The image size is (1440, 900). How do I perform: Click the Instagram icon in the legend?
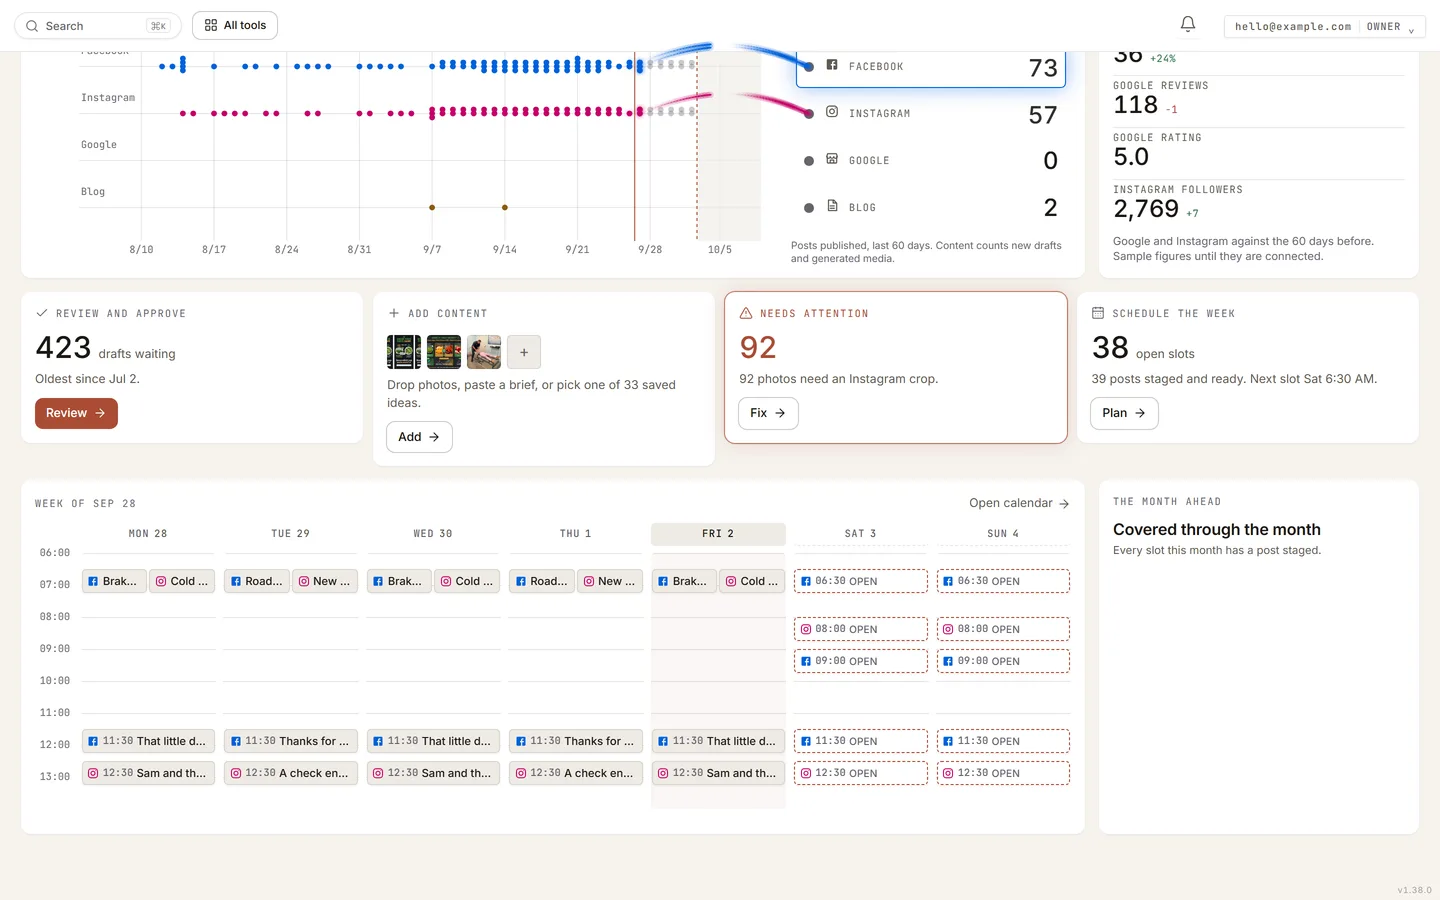tap(832, 112)
